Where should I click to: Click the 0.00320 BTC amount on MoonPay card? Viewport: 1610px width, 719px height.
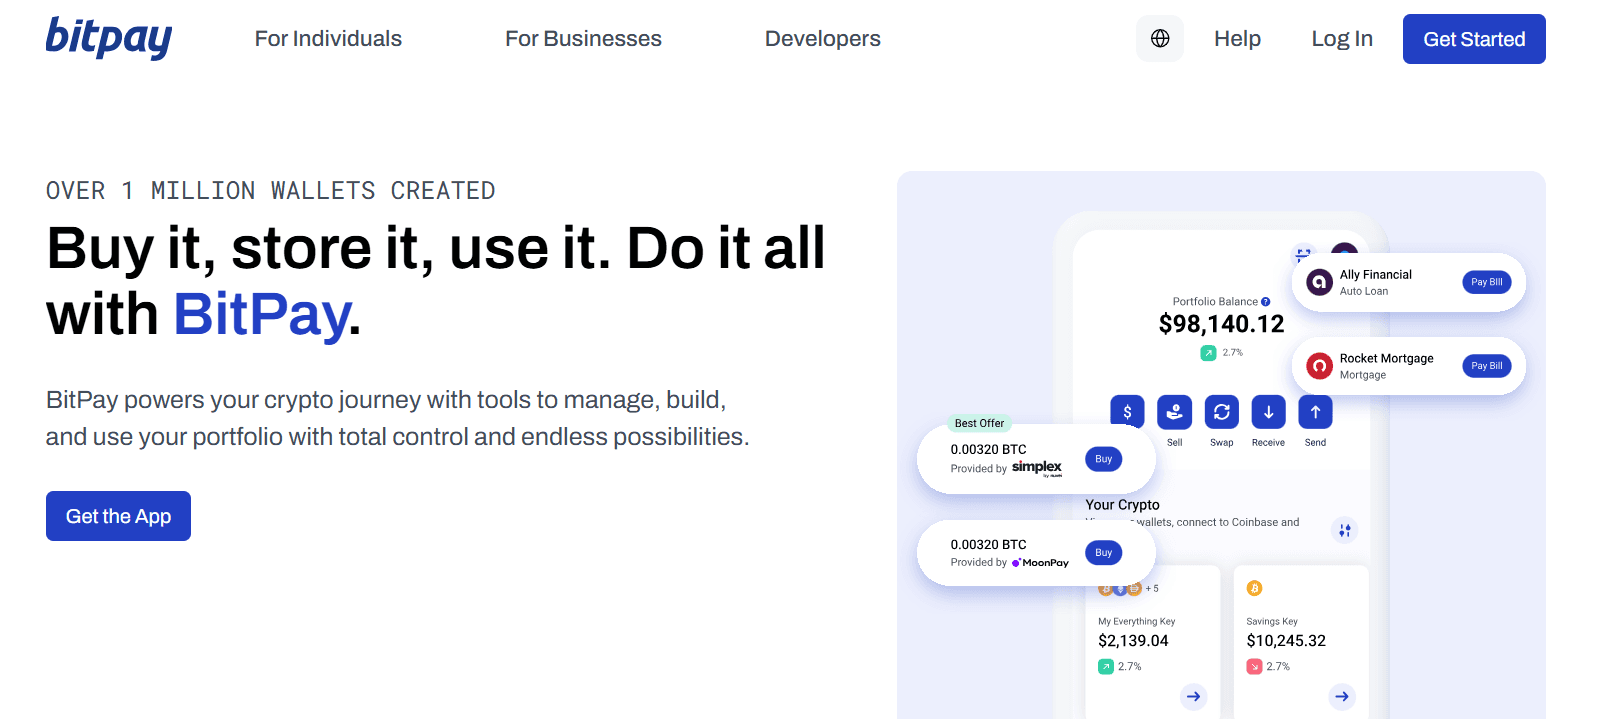[x=988, y=545]
